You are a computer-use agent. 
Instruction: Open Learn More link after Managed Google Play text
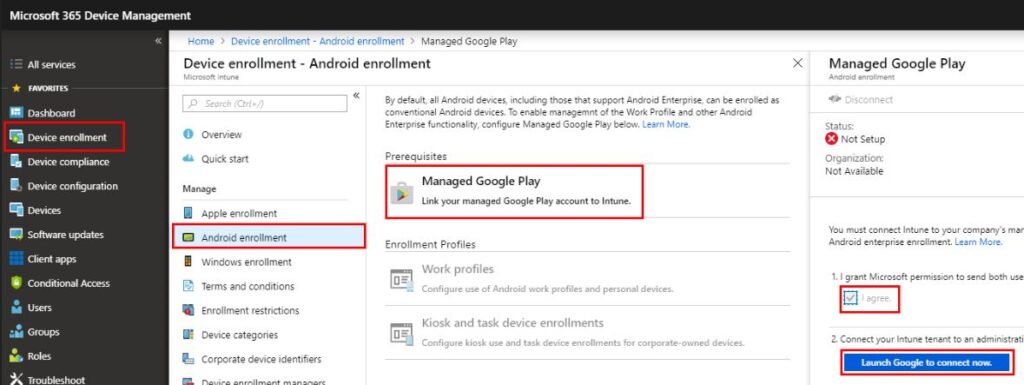[x=665, y=124]
